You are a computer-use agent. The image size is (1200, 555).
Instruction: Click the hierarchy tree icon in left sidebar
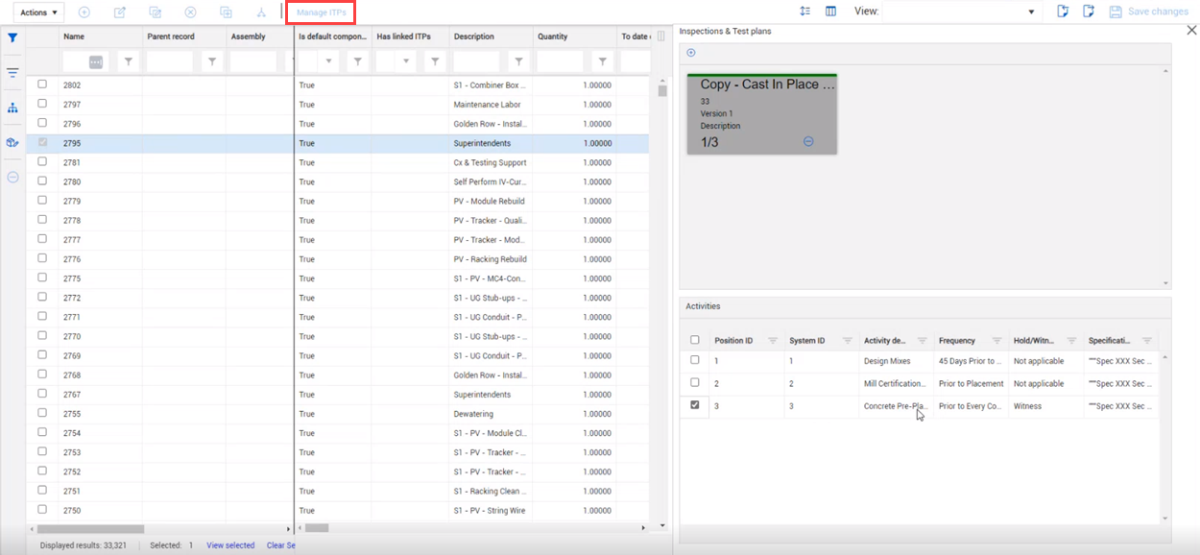pyautogui.click(x=13, y=108)
